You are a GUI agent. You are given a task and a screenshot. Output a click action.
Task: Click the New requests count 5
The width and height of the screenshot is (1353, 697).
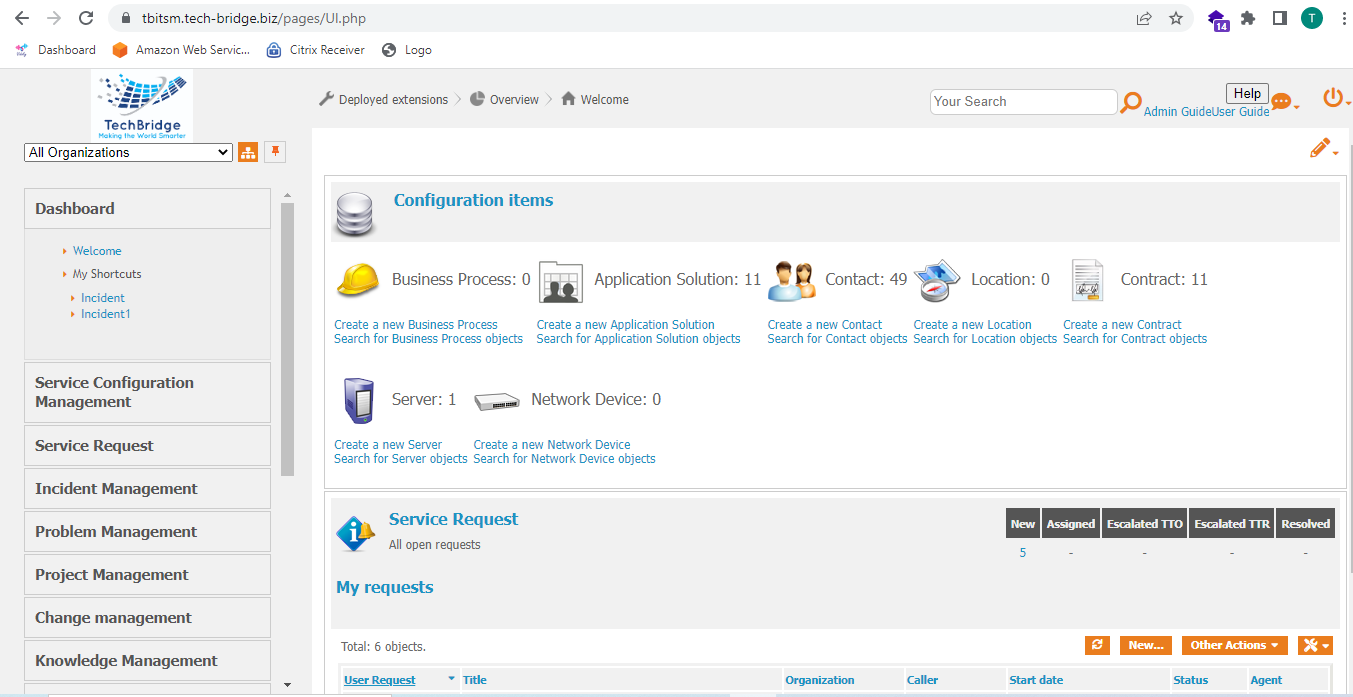tap(1023, 553)
